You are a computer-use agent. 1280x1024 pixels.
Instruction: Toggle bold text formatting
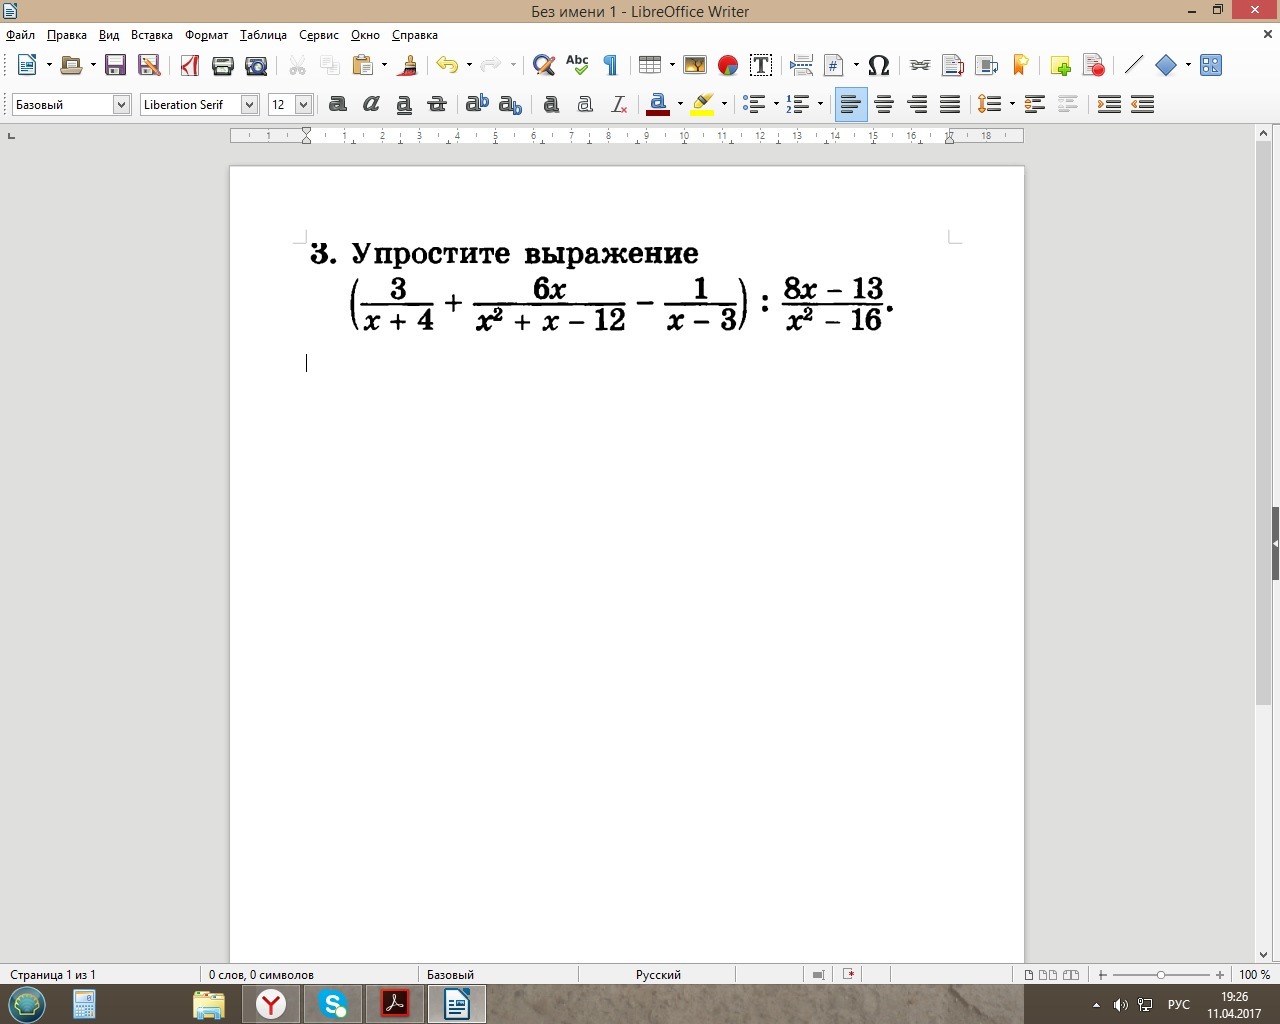(338, 104)
